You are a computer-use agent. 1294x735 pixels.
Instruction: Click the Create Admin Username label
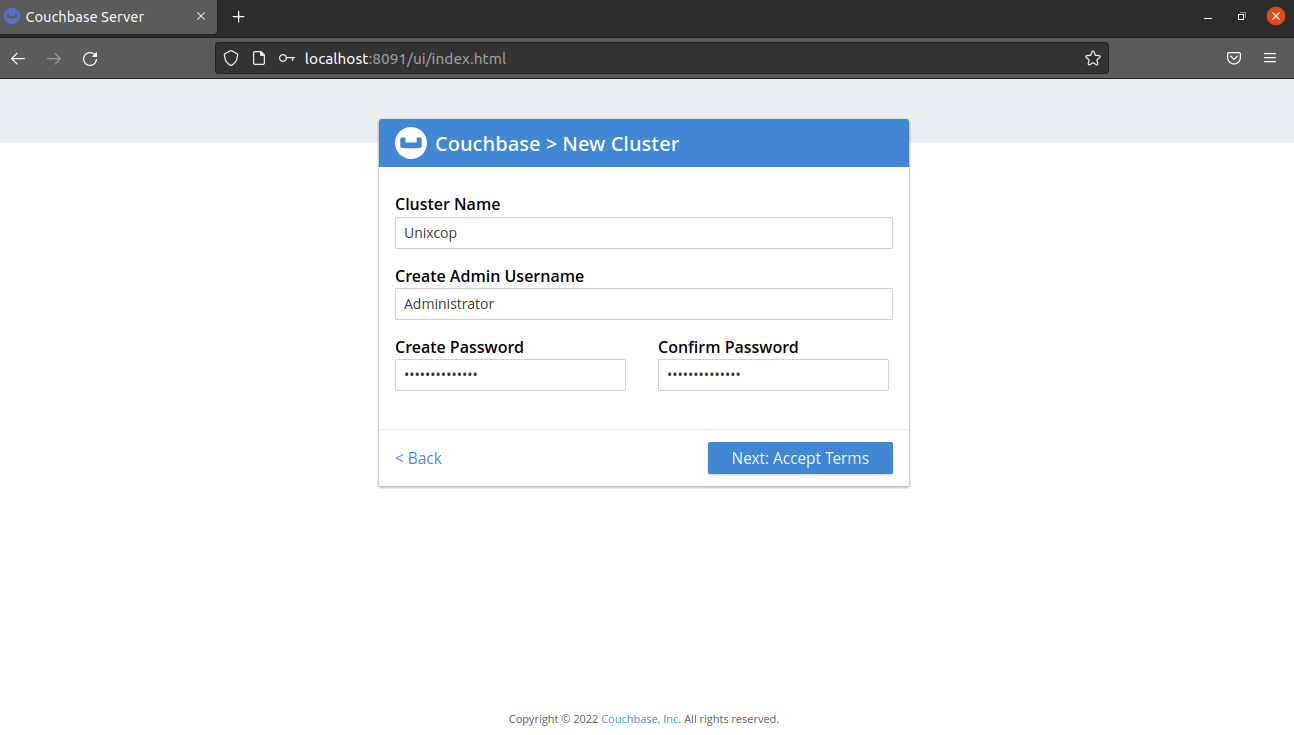coord(489,276)
